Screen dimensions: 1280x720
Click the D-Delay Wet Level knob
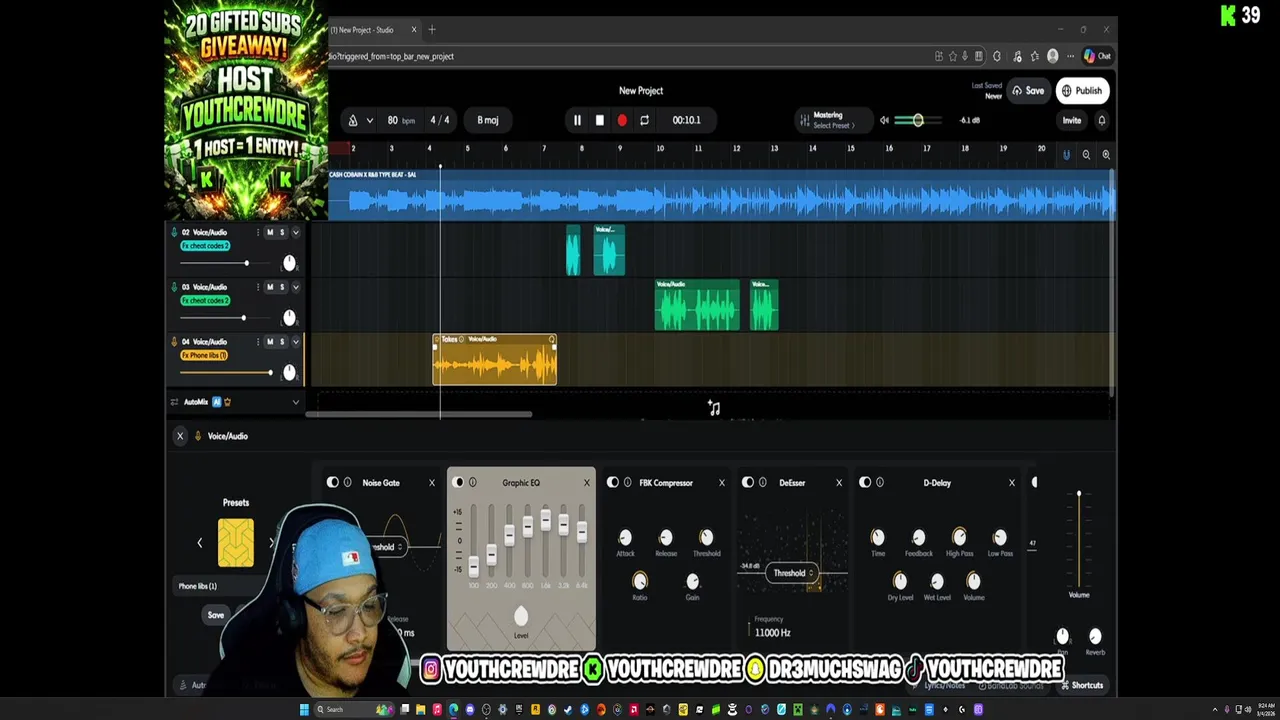(937, 581)
